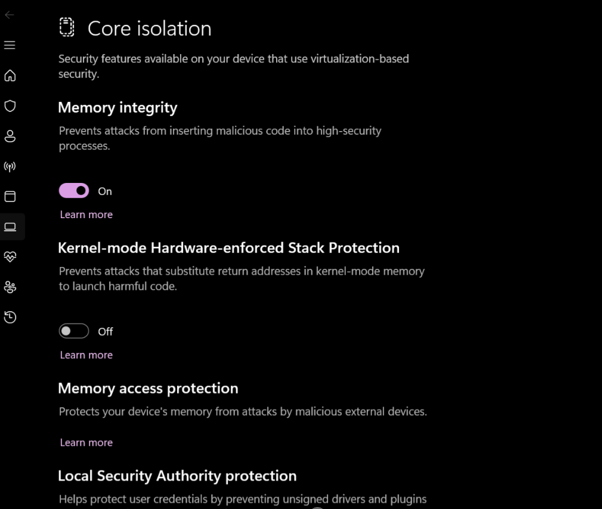Click Learn more under Kernel-mode Stack Protection
The width and height of the screenshot is (602, 509).
point(86,355)
